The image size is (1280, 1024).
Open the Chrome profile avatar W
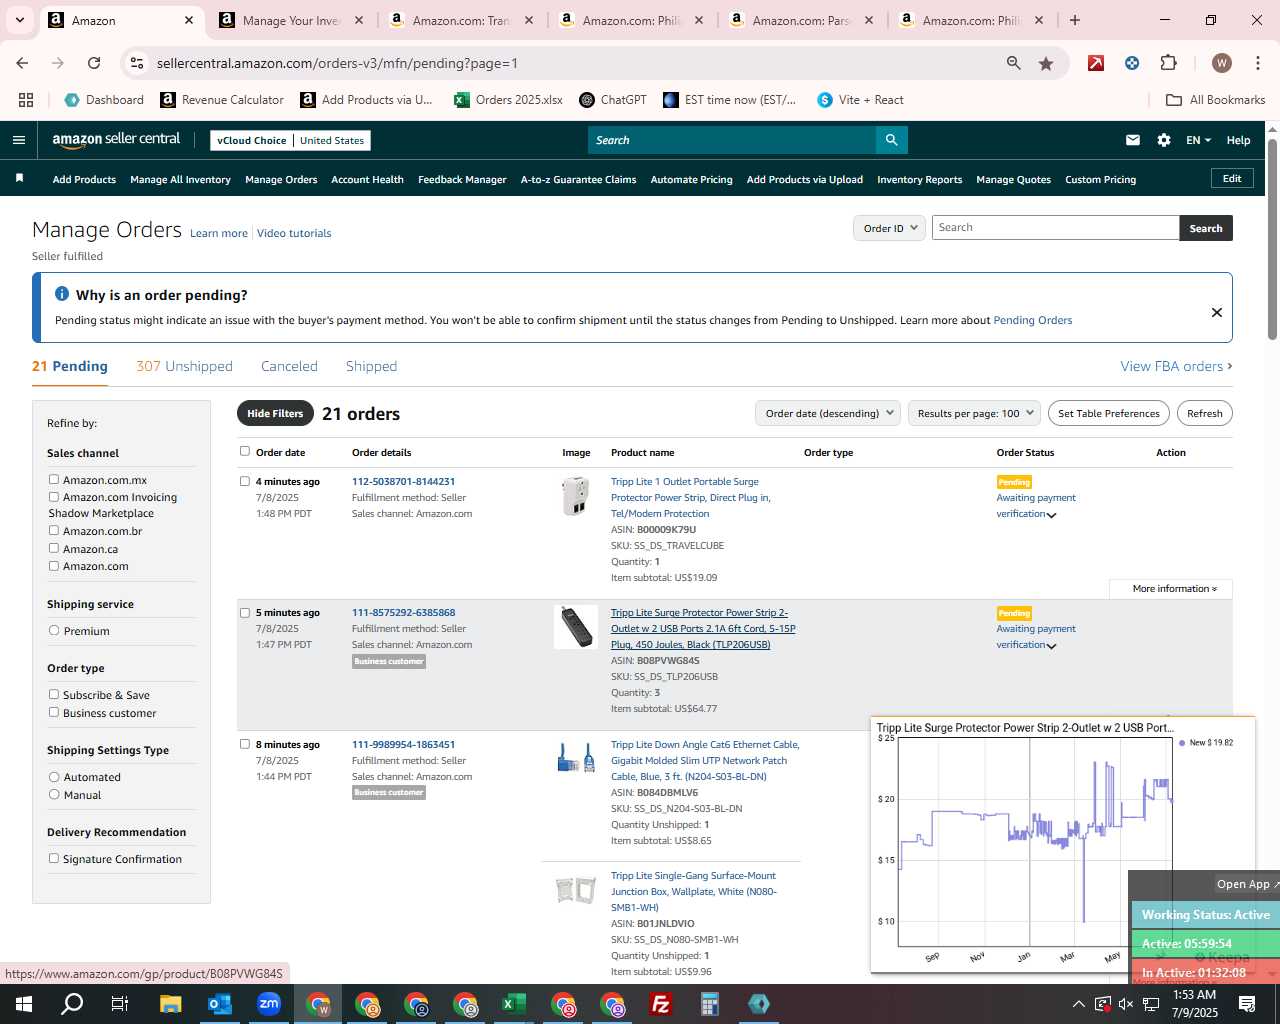pyautogui.click(x=1221, y=63)
